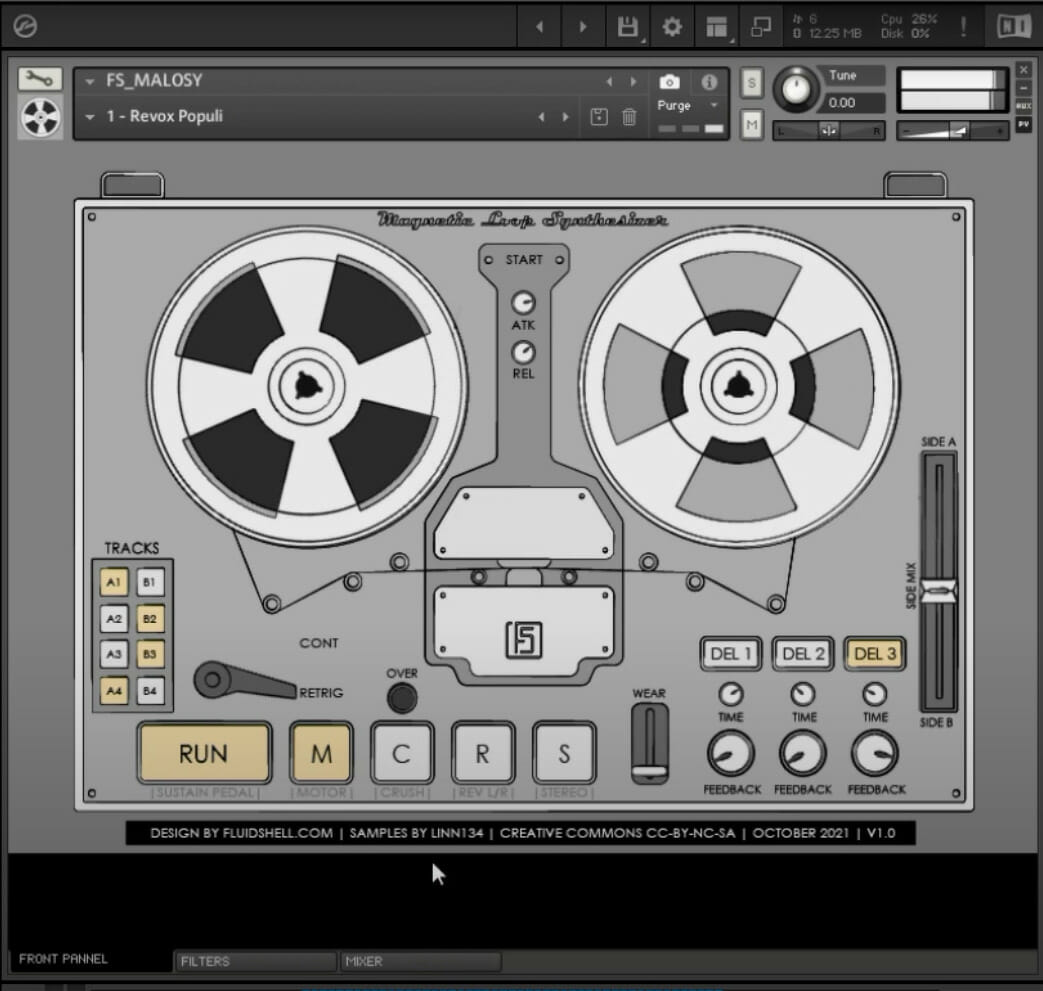Click the camera snapshot icon
Image resolution: width=1043 pixels, height=991 pixels.
point(669,82)
